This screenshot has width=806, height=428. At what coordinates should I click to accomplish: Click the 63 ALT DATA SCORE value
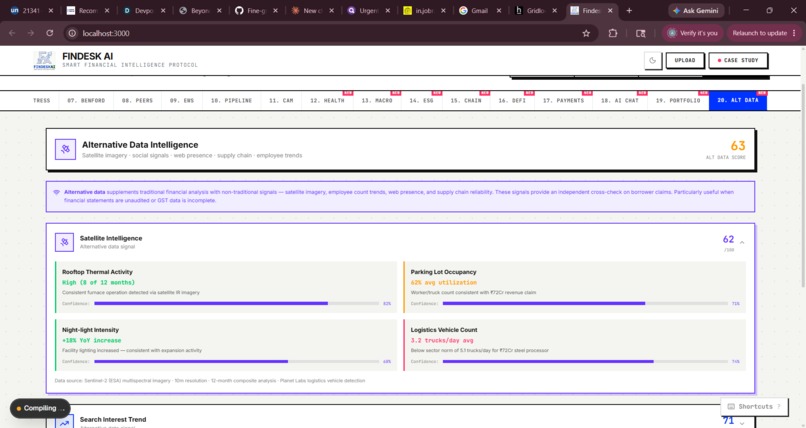738,146
